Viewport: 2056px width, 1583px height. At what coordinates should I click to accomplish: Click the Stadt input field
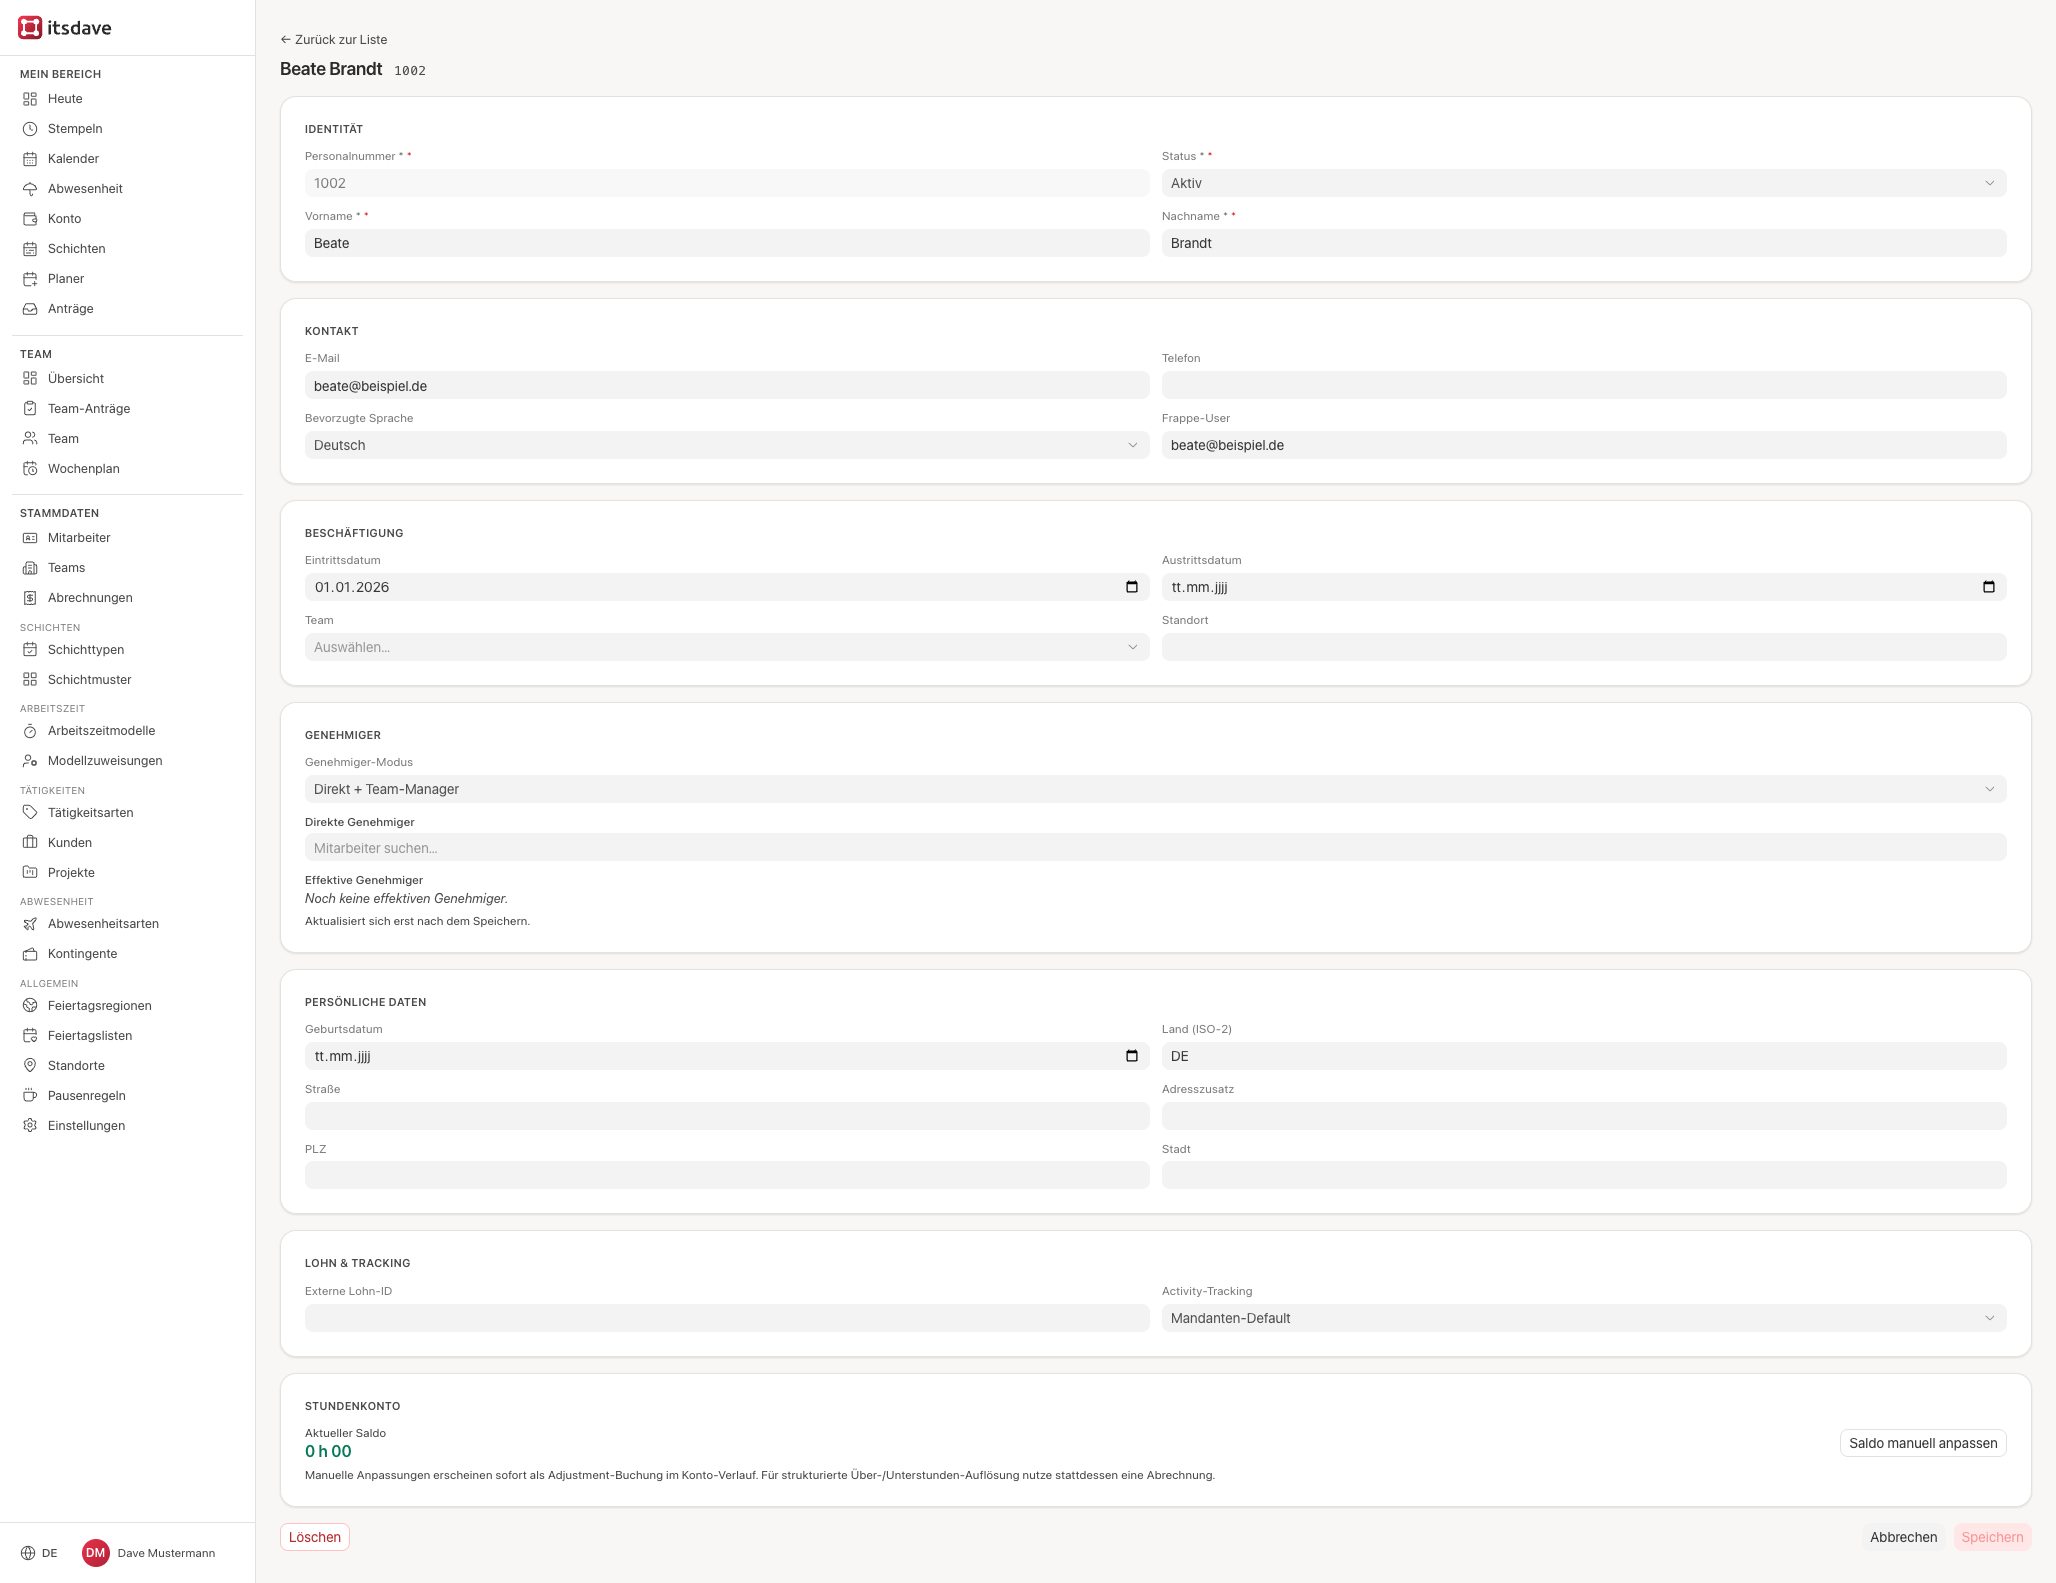(1584, 1175)
